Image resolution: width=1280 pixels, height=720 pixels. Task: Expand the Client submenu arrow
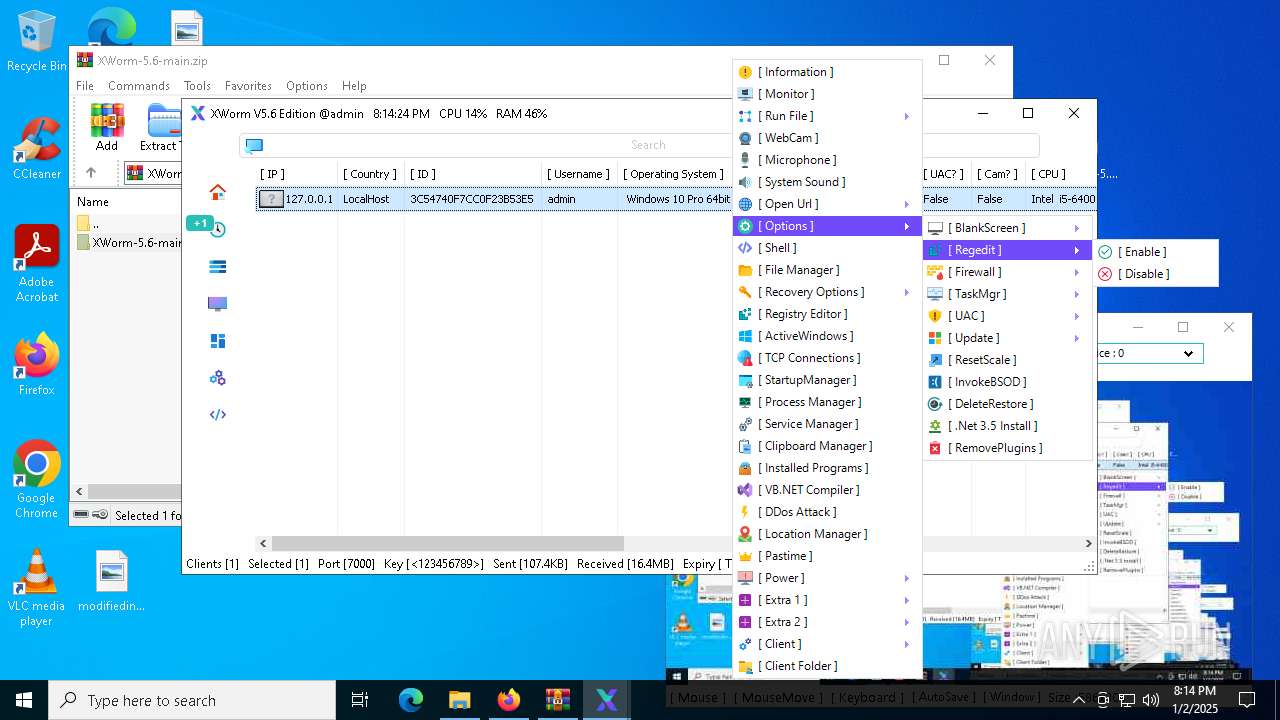click(907, 644)
